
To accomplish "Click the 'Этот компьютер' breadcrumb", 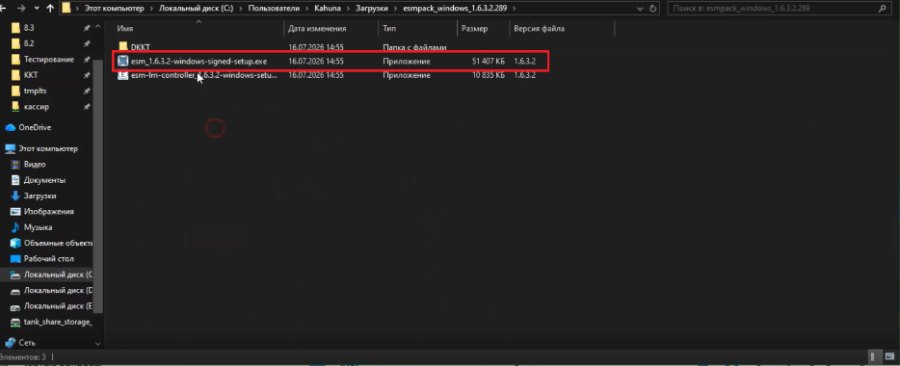I will tap(114, 9).
